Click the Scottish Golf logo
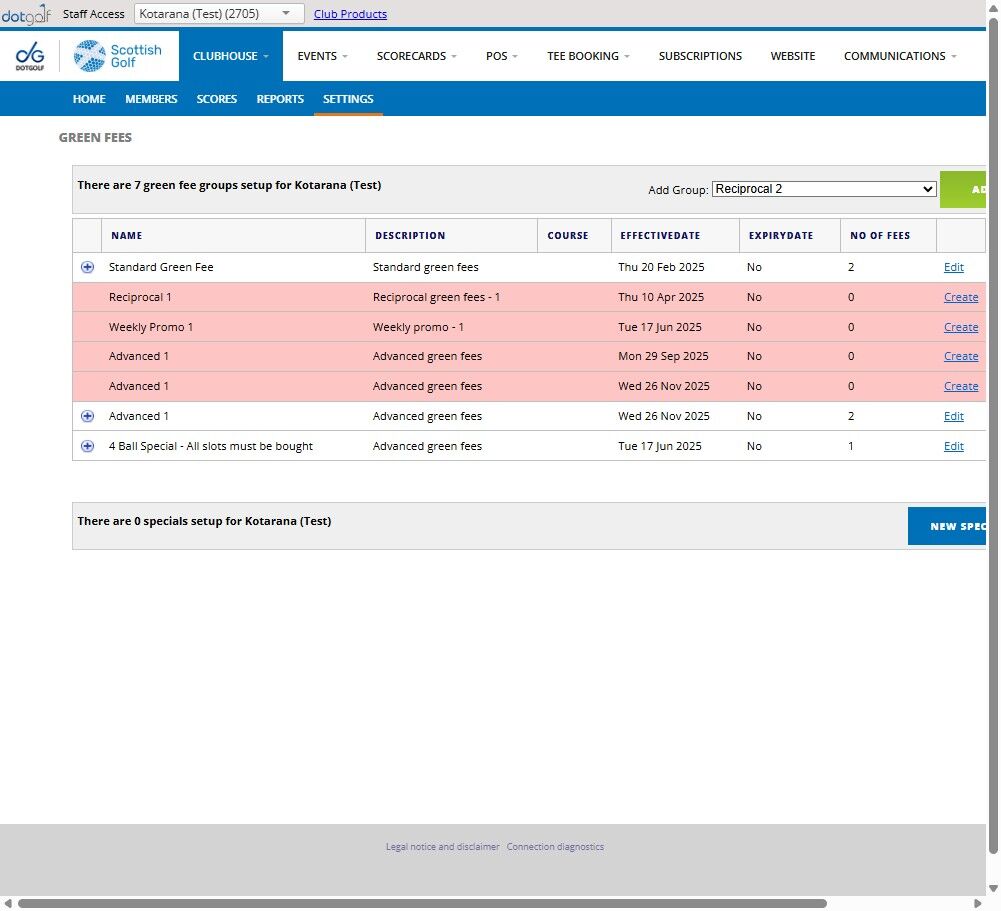Screen dimensions: 1001x911 [x=118, y=56]
